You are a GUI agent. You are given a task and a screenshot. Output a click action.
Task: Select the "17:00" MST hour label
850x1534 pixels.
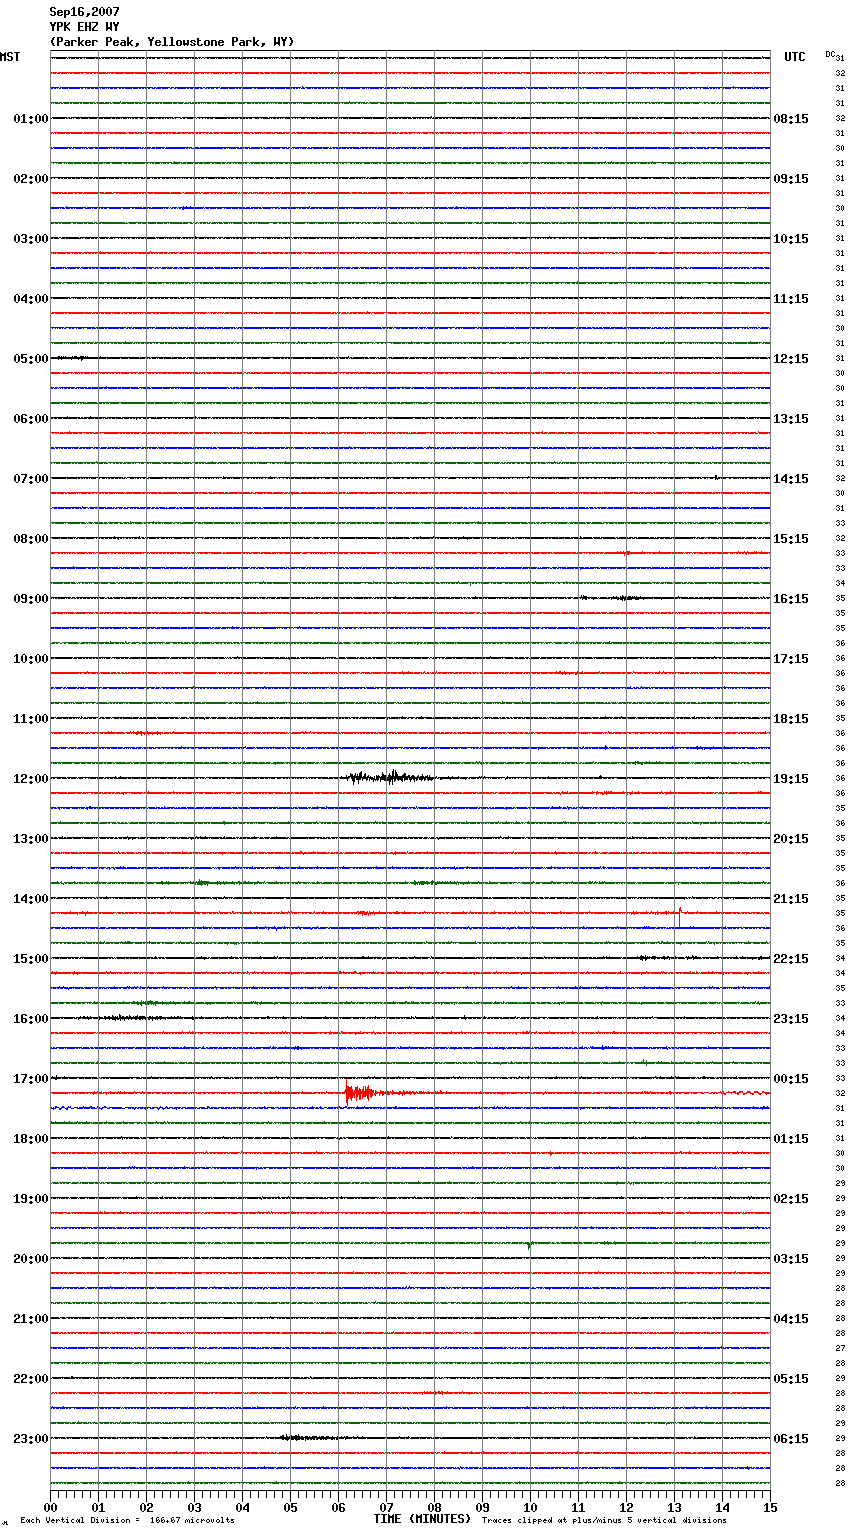[x=31, y=1079]
